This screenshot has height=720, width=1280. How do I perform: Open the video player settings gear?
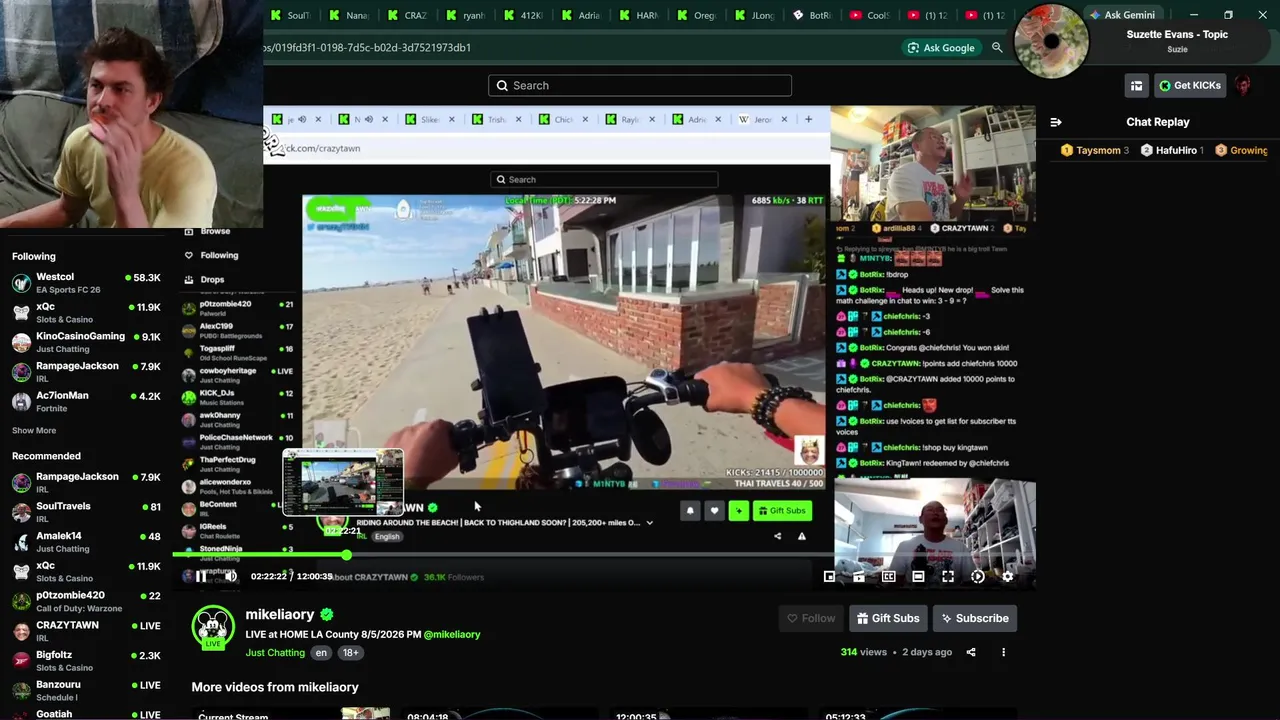pos(1007,576)
